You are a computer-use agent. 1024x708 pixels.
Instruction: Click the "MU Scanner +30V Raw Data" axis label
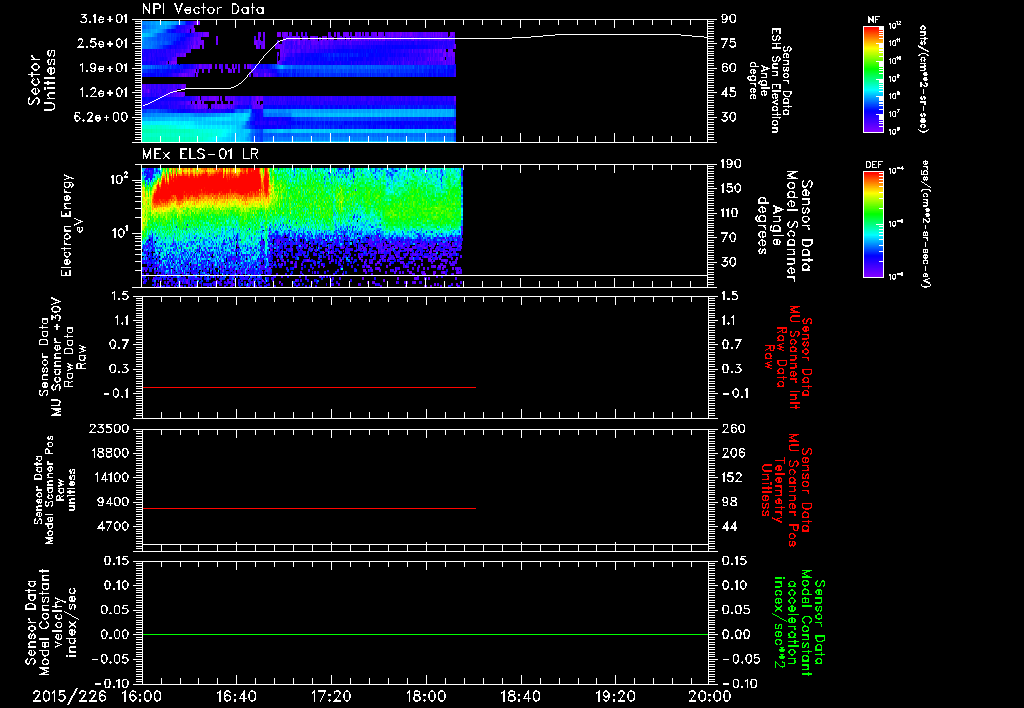click(x=62, y=357)
